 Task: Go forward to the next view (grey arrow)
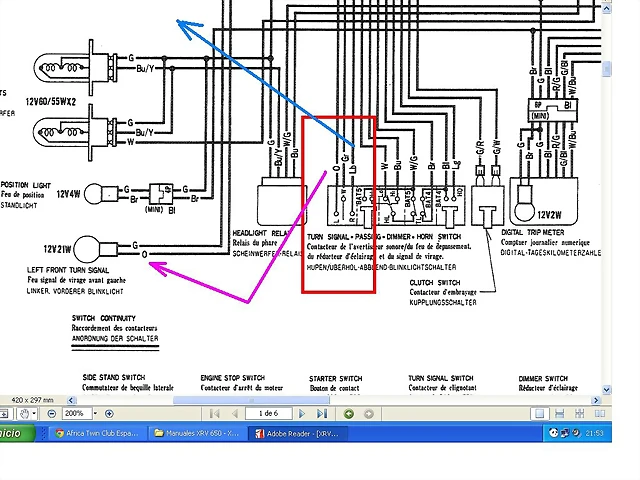[369, 414]
